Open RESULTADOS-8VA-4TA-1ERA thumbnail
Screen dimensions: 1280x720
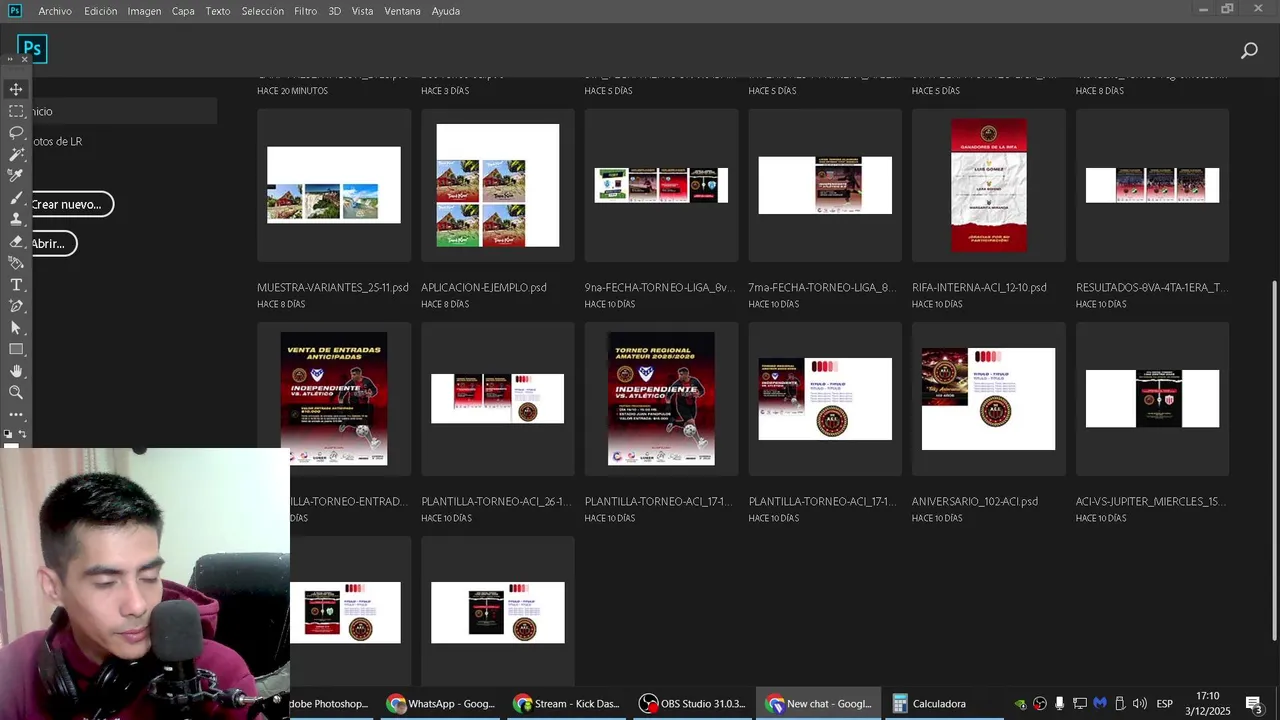[1152, 185]
